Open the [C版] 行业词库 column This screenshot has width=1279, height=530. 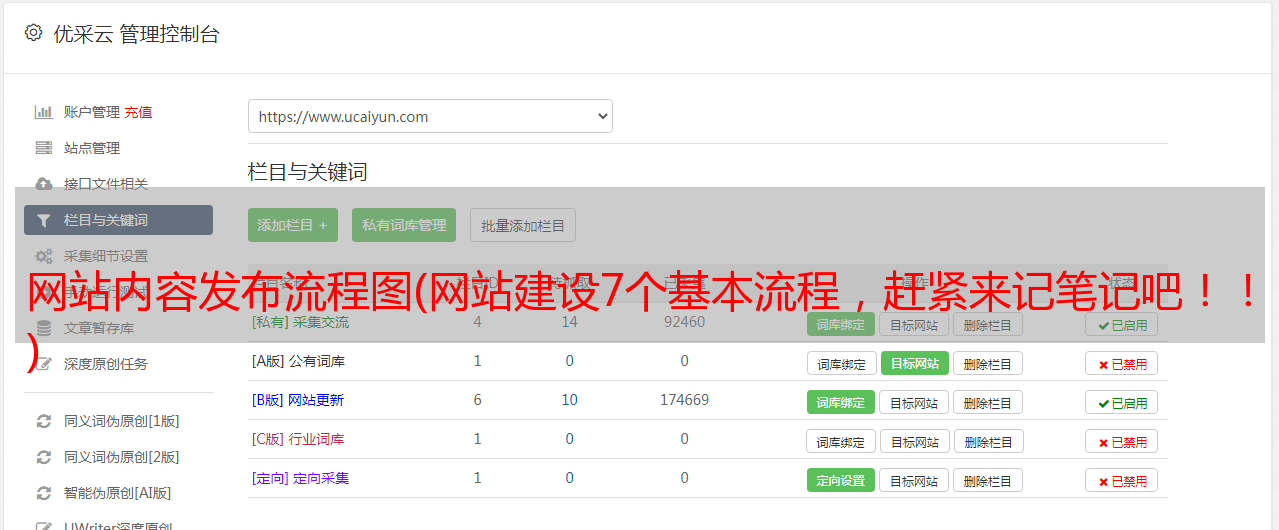coord(298,439)
